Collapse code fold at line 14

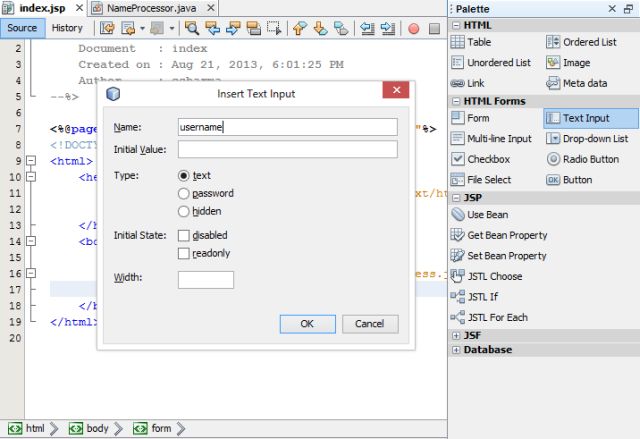(31, 241)
